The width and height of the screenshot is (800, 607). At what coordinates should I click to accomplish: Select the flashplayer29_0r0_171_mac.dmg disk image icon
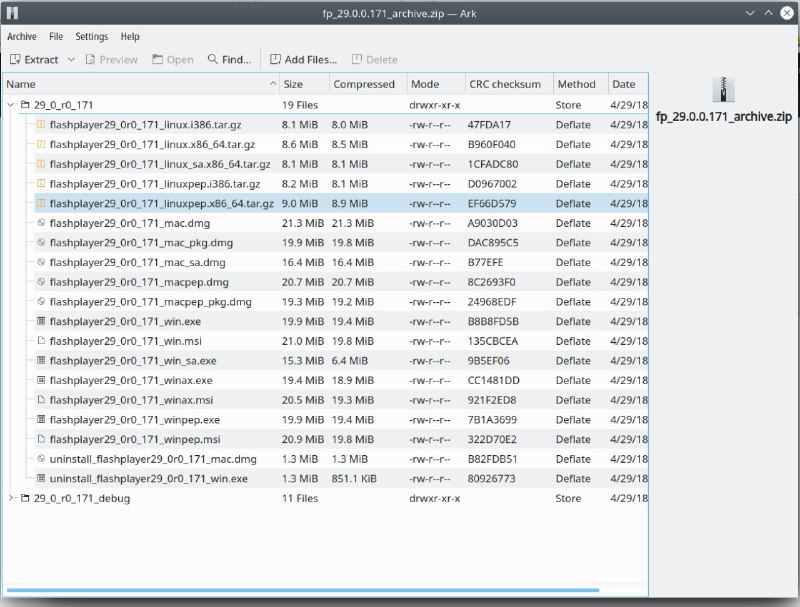(41, 223)
